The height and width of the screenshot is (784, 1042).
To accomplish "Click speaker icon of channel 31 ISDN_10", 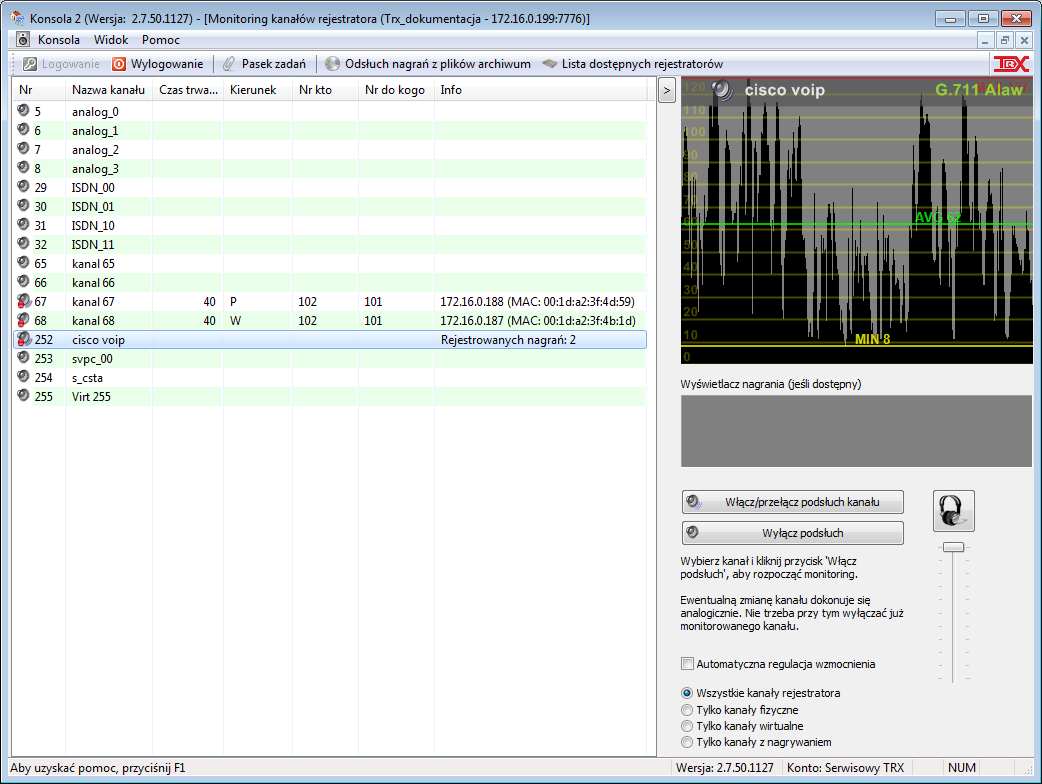I will click(23, 225).
